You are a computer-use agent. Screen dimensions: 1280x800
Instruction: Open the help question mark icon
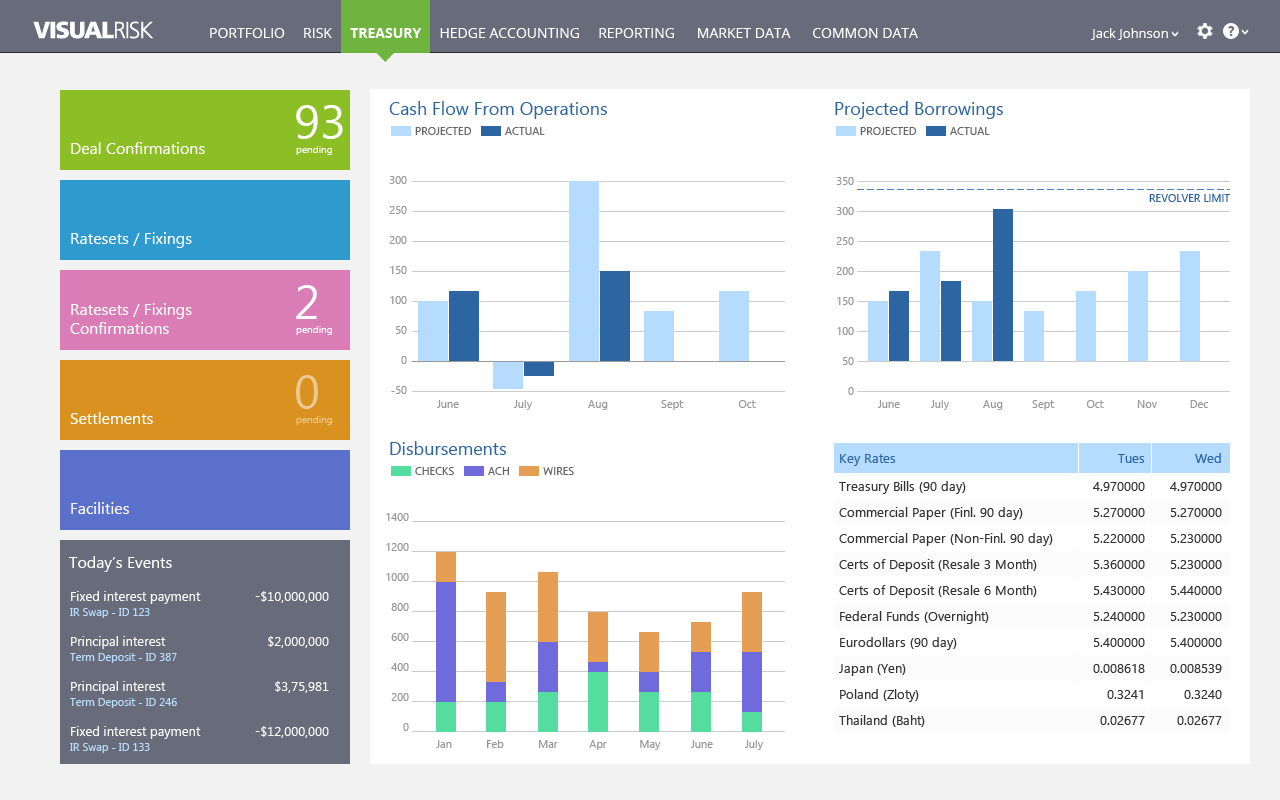(x=1230, y=32)
